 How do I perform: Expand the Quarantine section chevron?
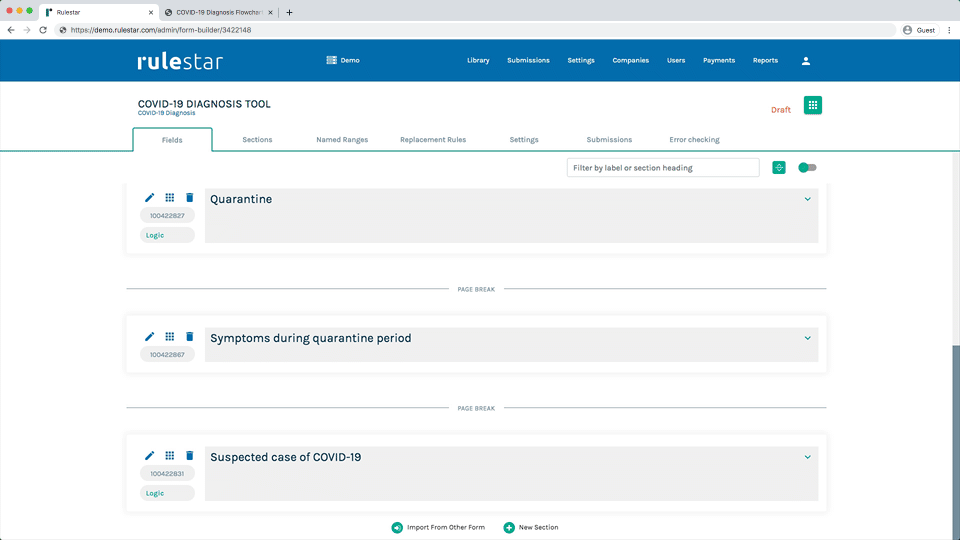coord(808,199)
